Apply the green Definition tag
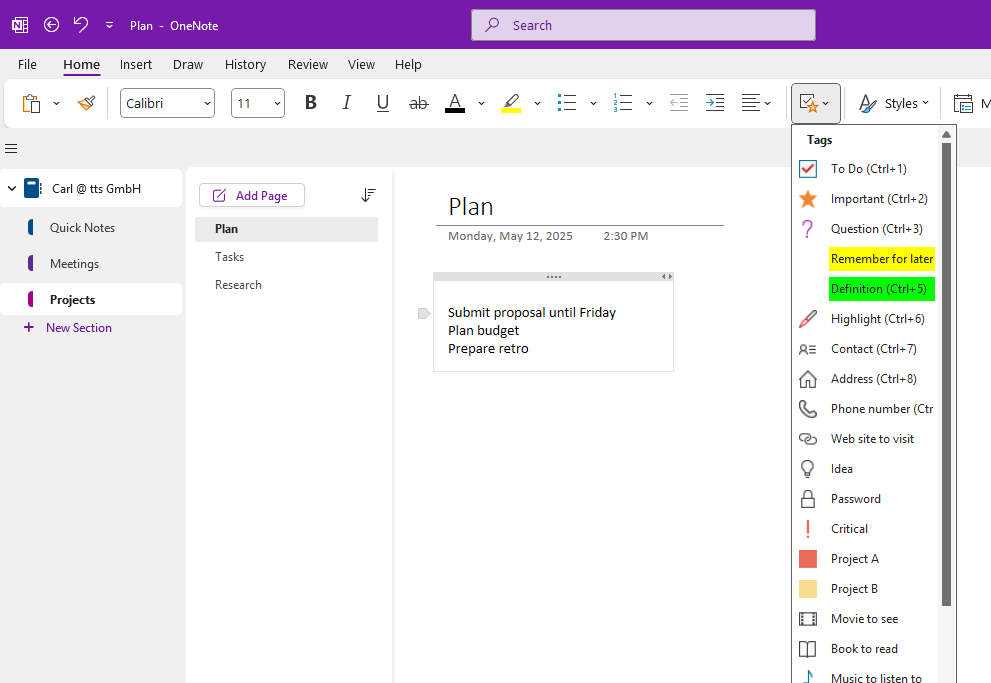This screenshot has height=683, width=991. [x=865, y=289]
